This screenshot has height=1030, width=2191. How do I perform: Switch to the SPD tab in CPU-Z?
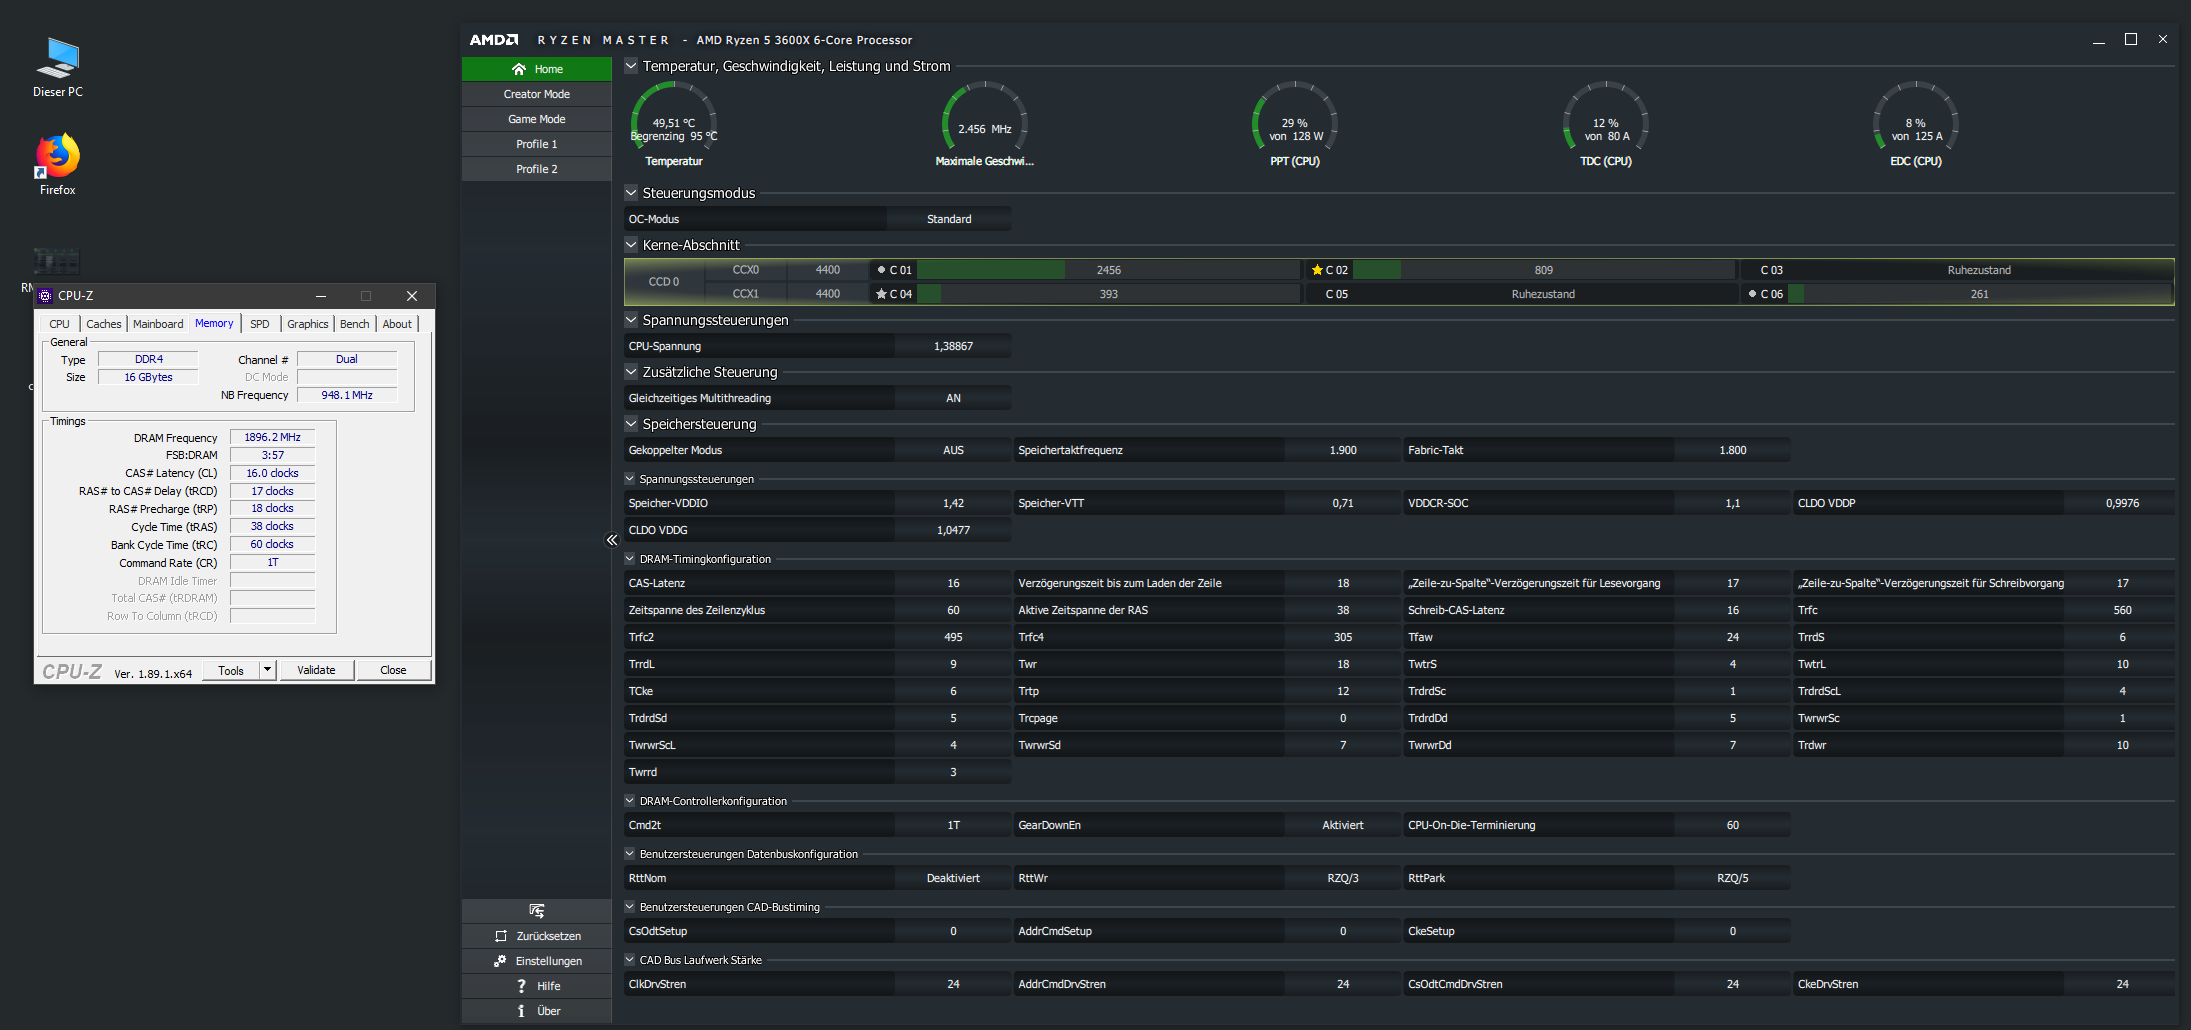(x=260, y=324)
